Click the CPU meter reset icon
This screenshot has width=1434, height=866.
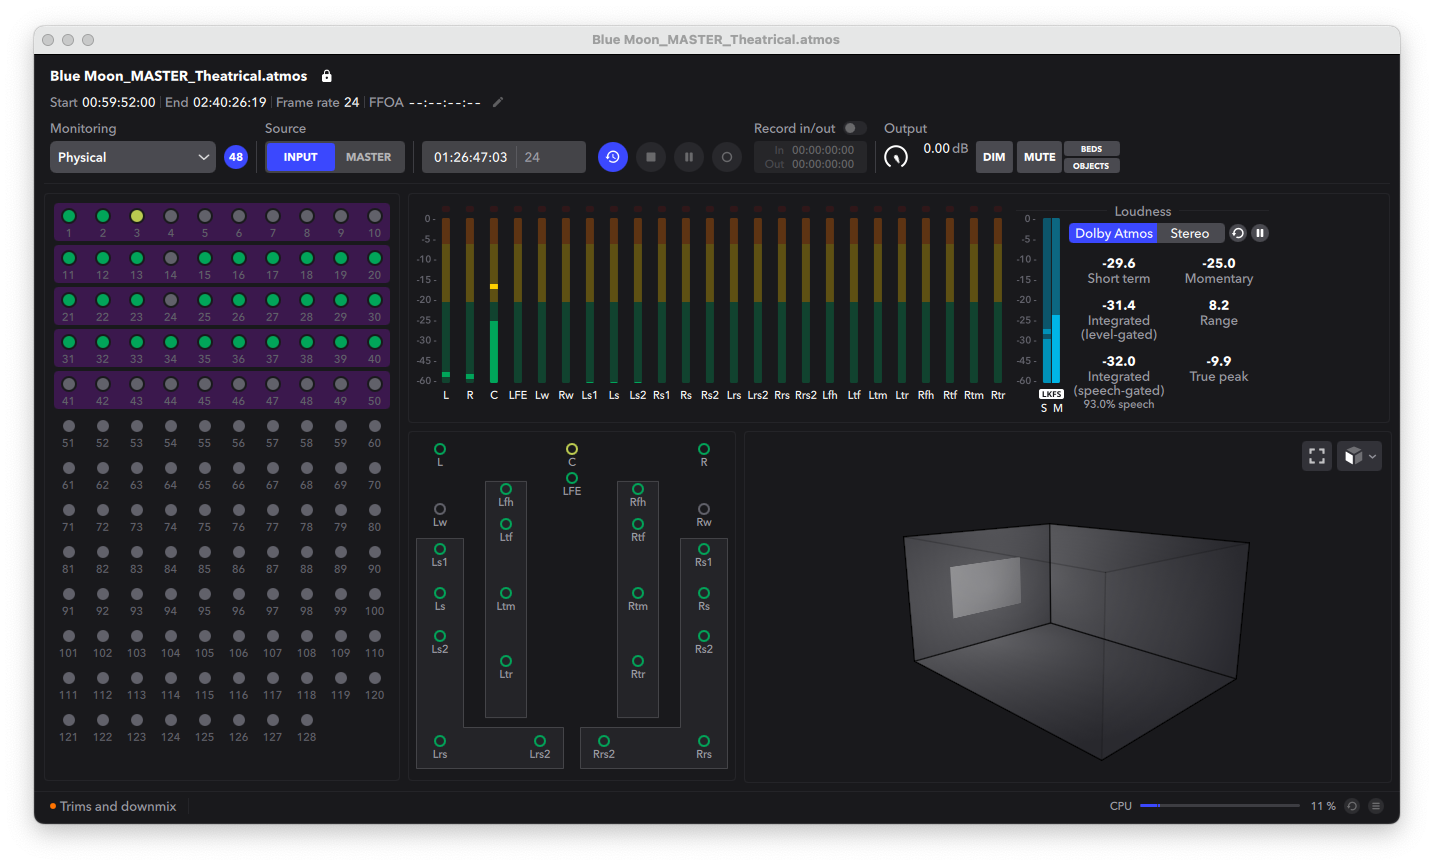click(1352, 806)
